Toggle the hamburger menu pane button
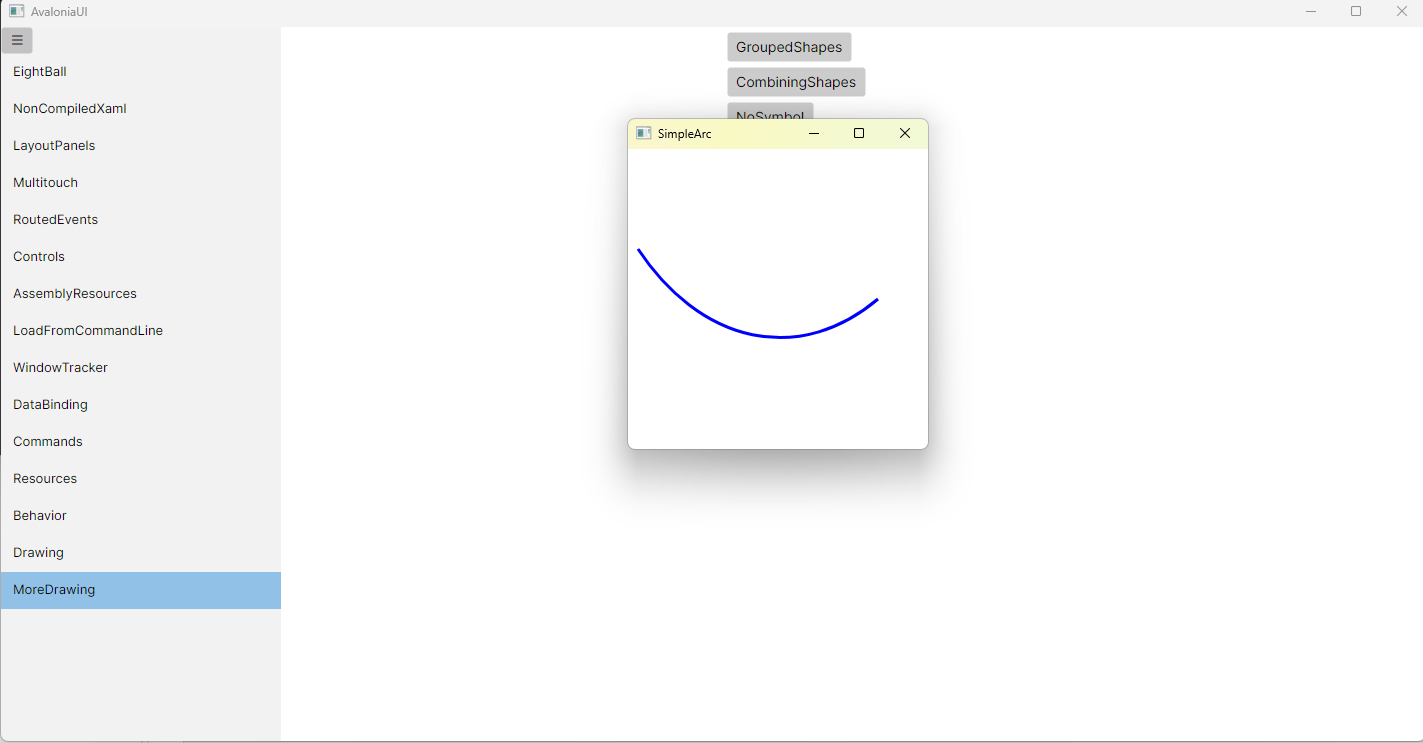1423x743 pixels. pyautogui.click(x=17, y=41)
